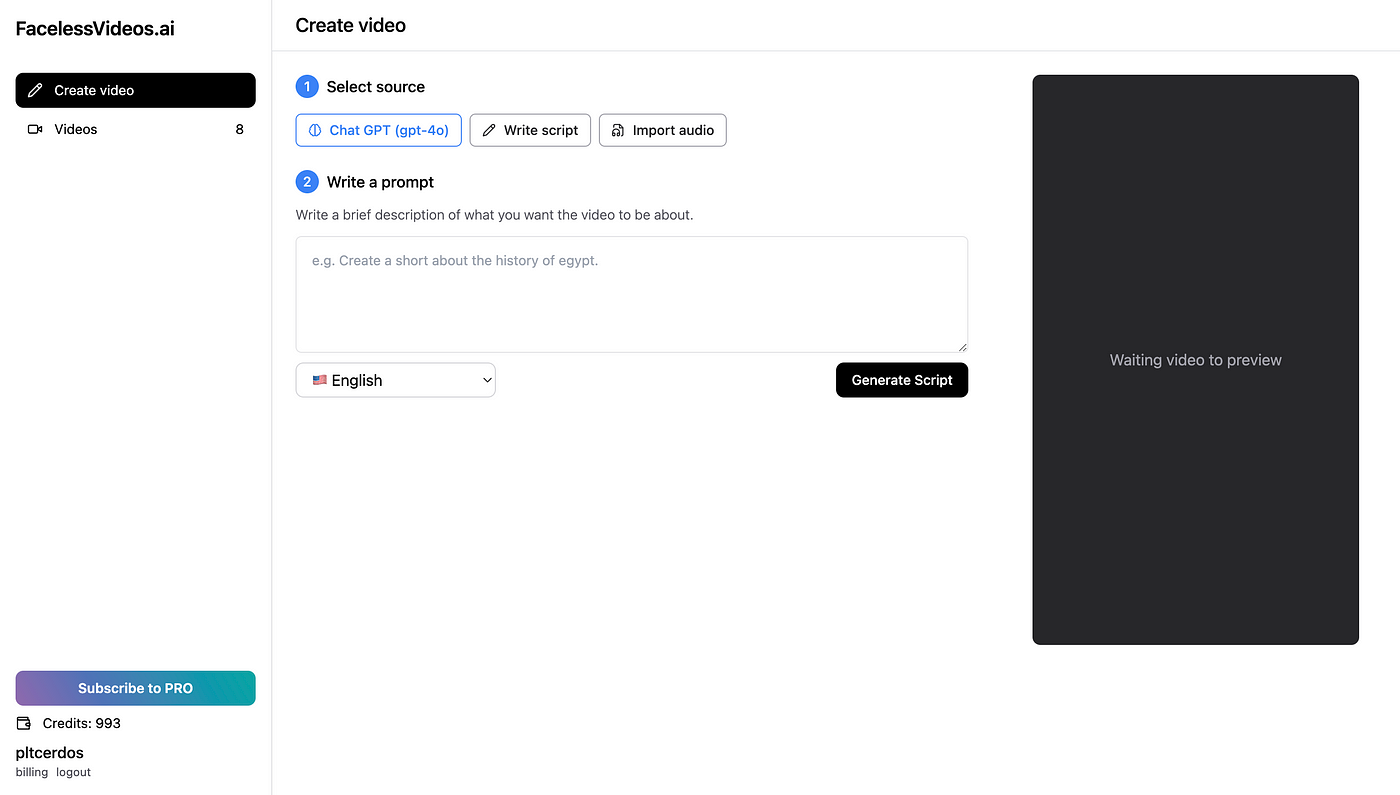Image resolution: width=1400 pixels, height=795 pixels.
Task: Click the Generate Script button
Action: [x=902, y=380]
